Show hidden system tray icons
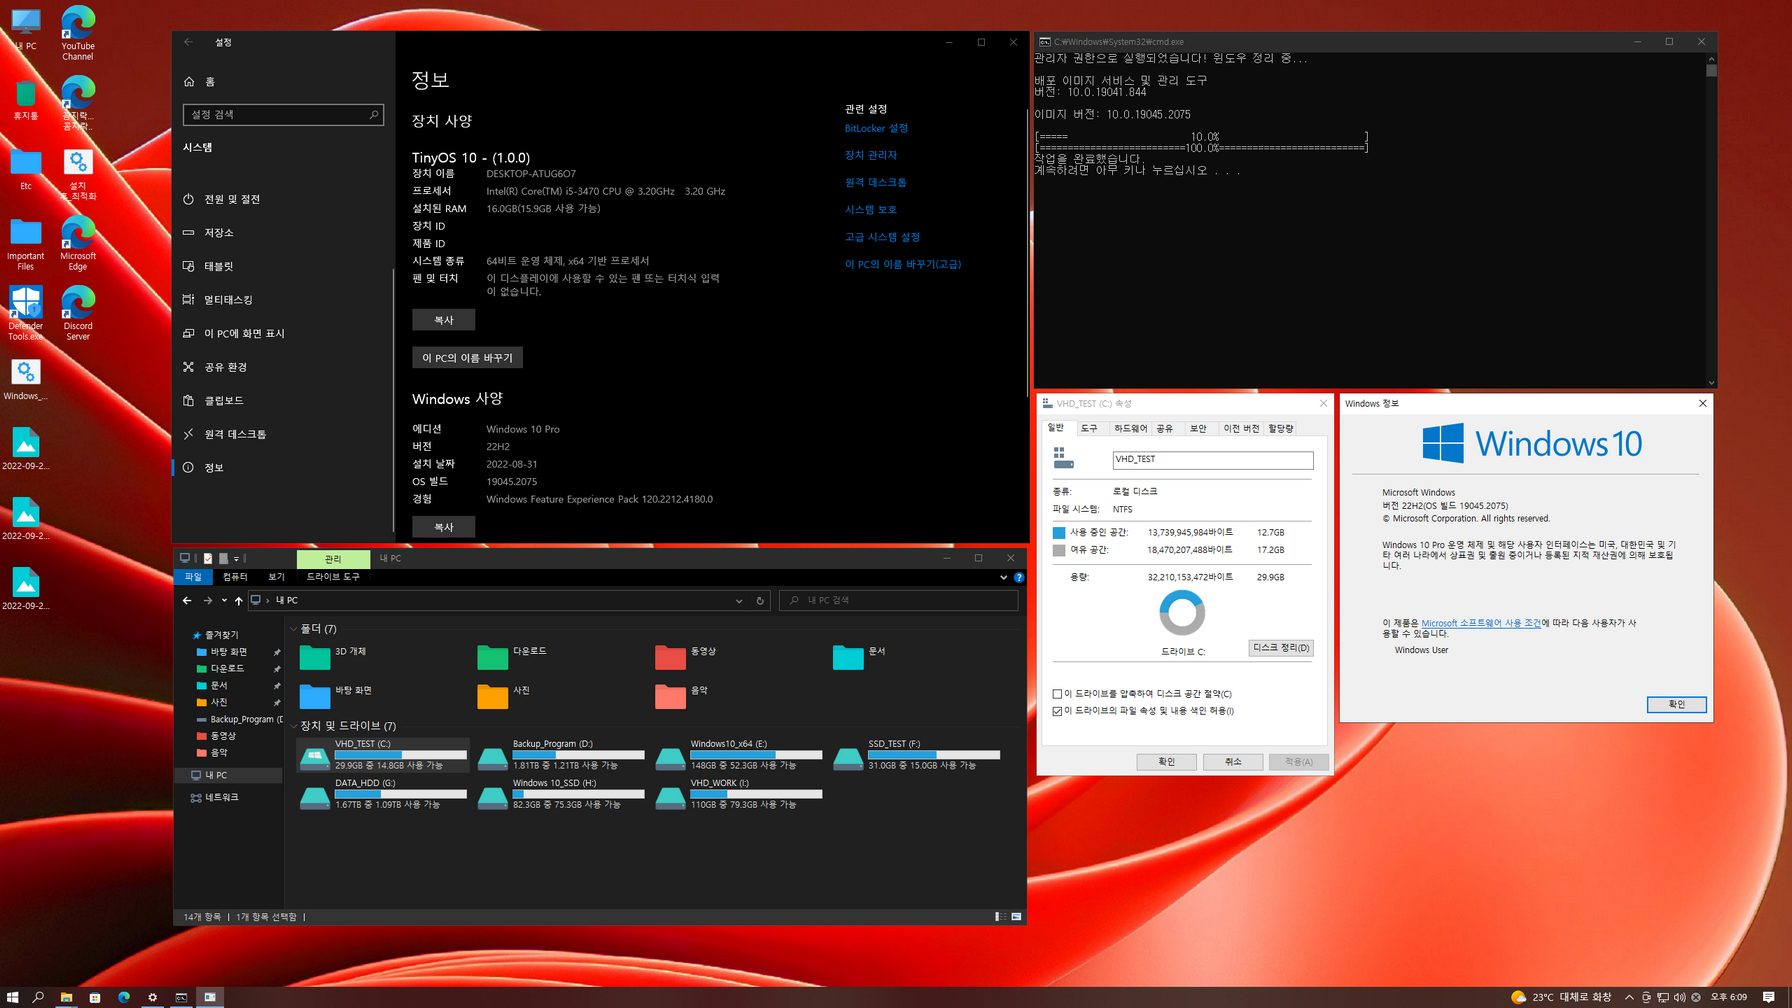This screenshot has width=1792, height=1008. (1629, 997)
